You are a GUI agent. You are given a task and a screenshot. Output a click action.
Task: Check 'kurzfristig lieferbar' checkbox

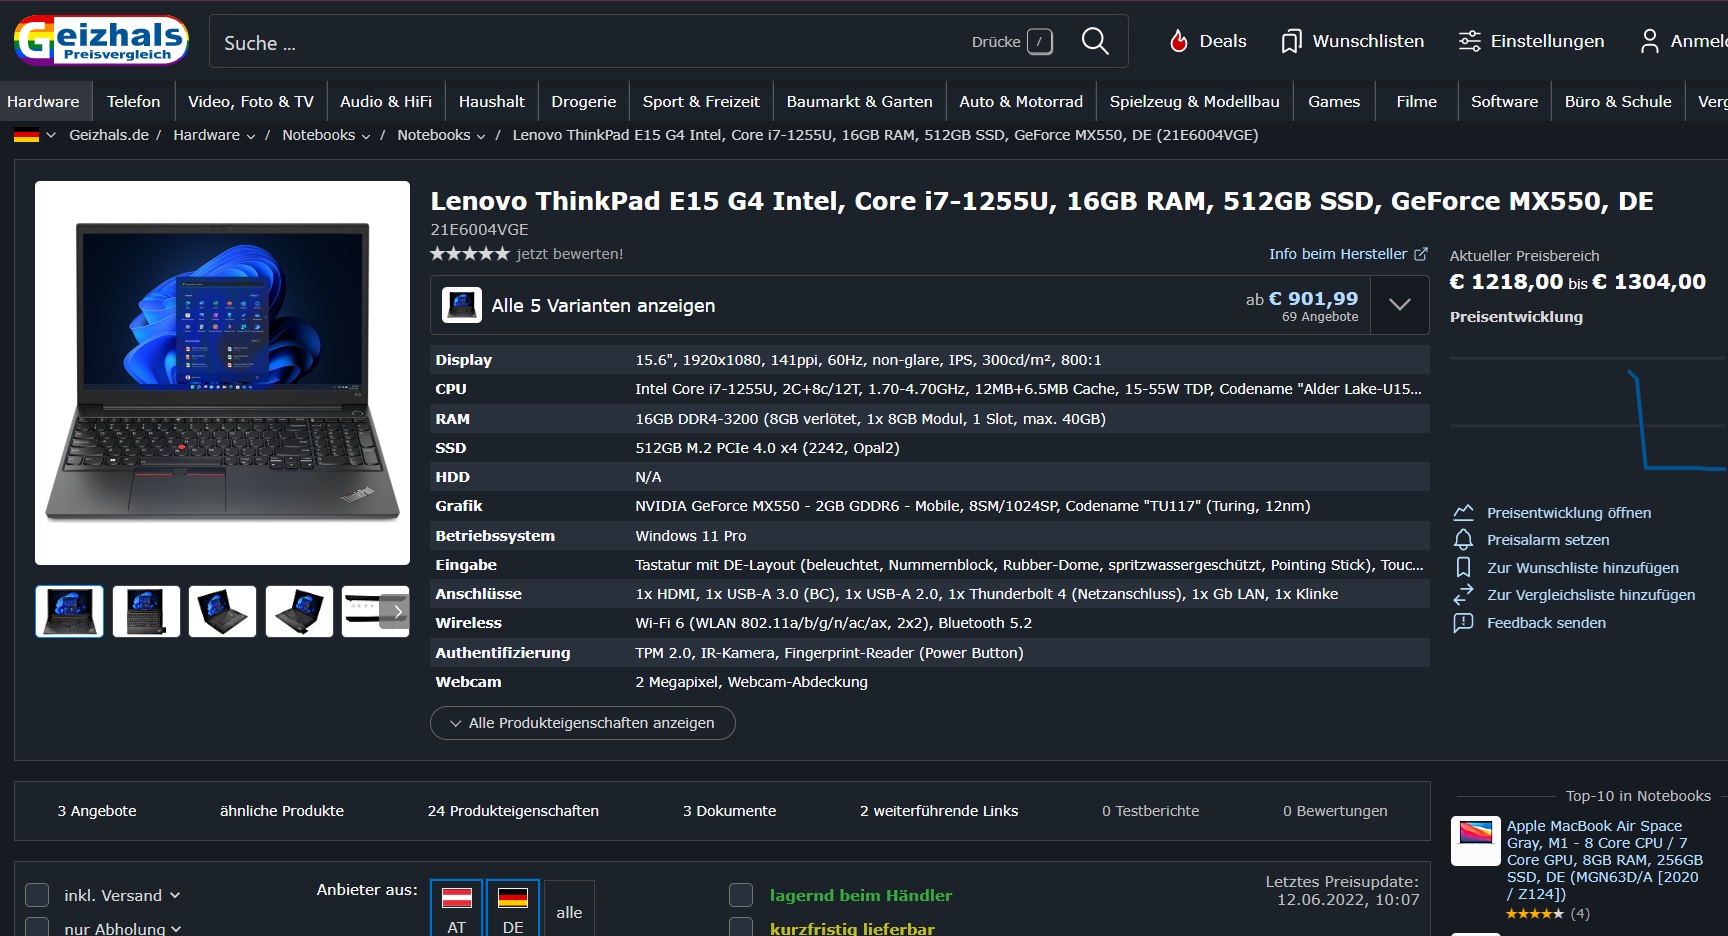click(741, 927)
